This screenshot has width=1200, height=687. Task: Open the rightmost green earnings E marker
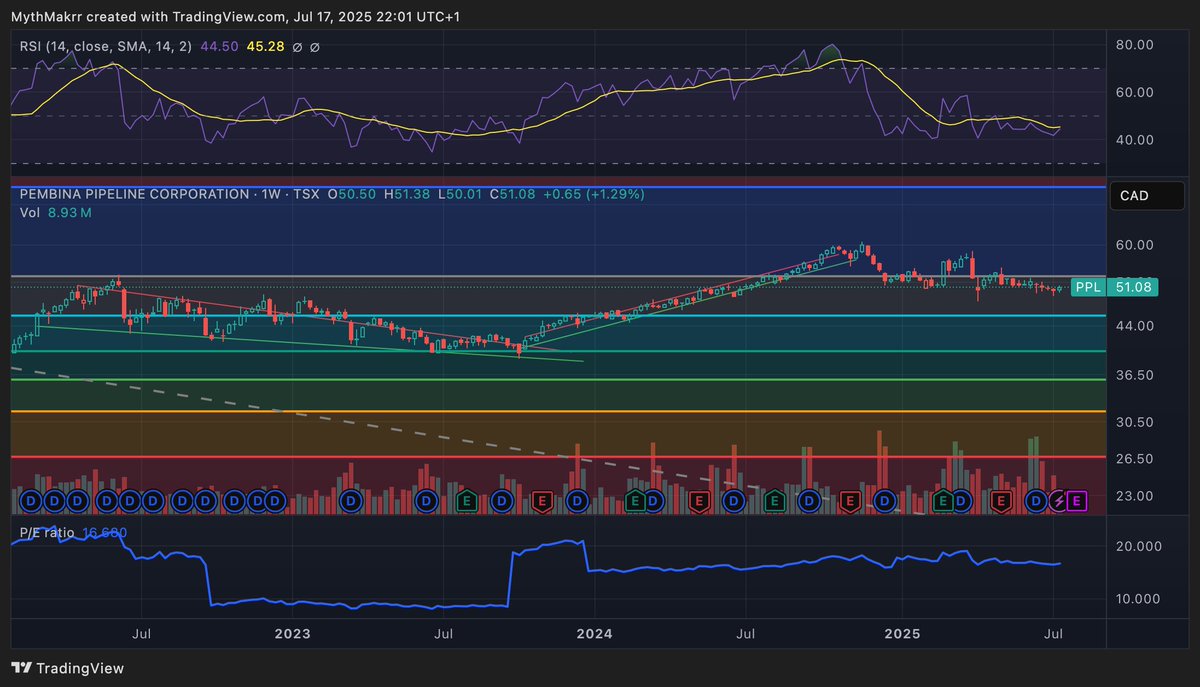click(x=942, y=499)
